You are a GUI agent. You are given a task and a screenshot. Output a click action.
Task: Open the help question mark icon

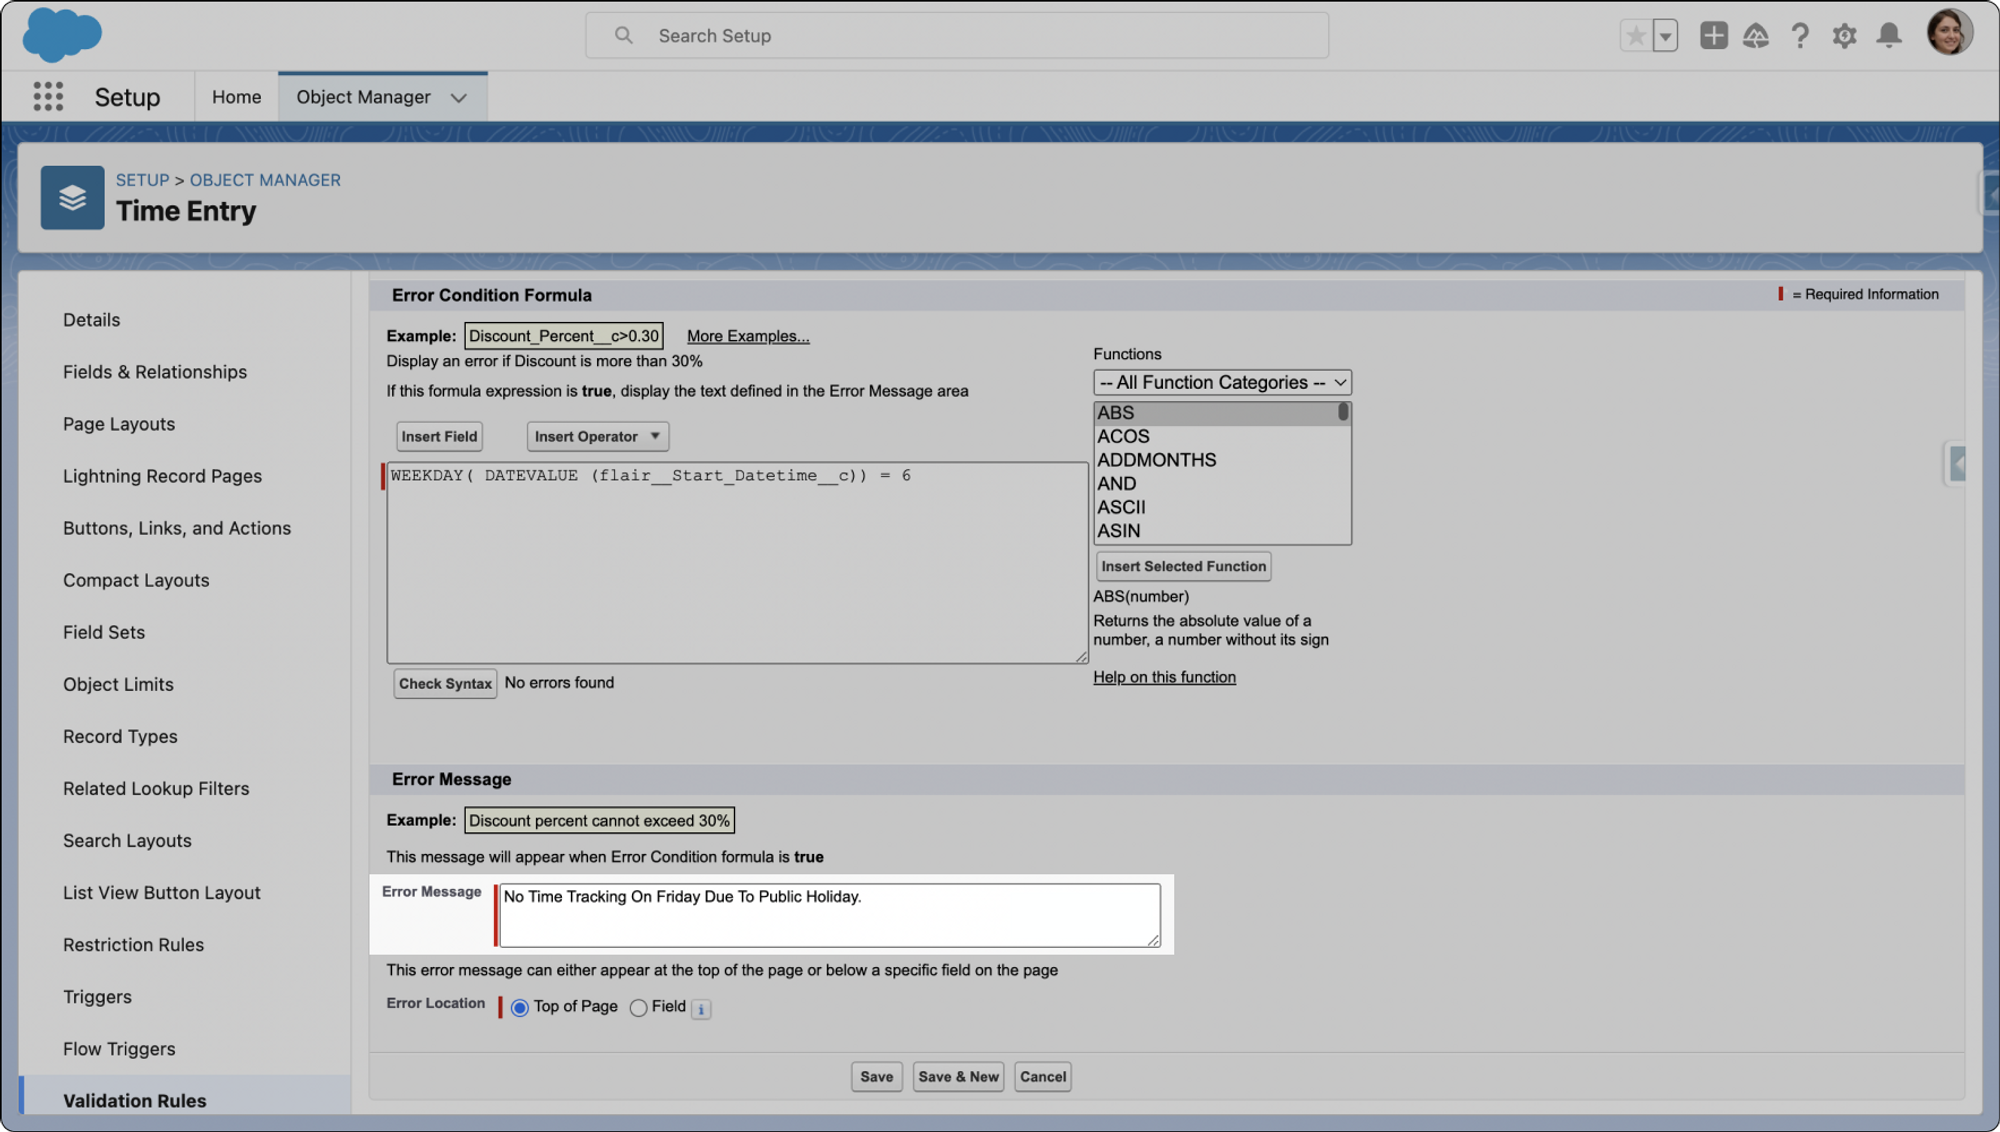pyautogui.click(x=1800, y=36)
